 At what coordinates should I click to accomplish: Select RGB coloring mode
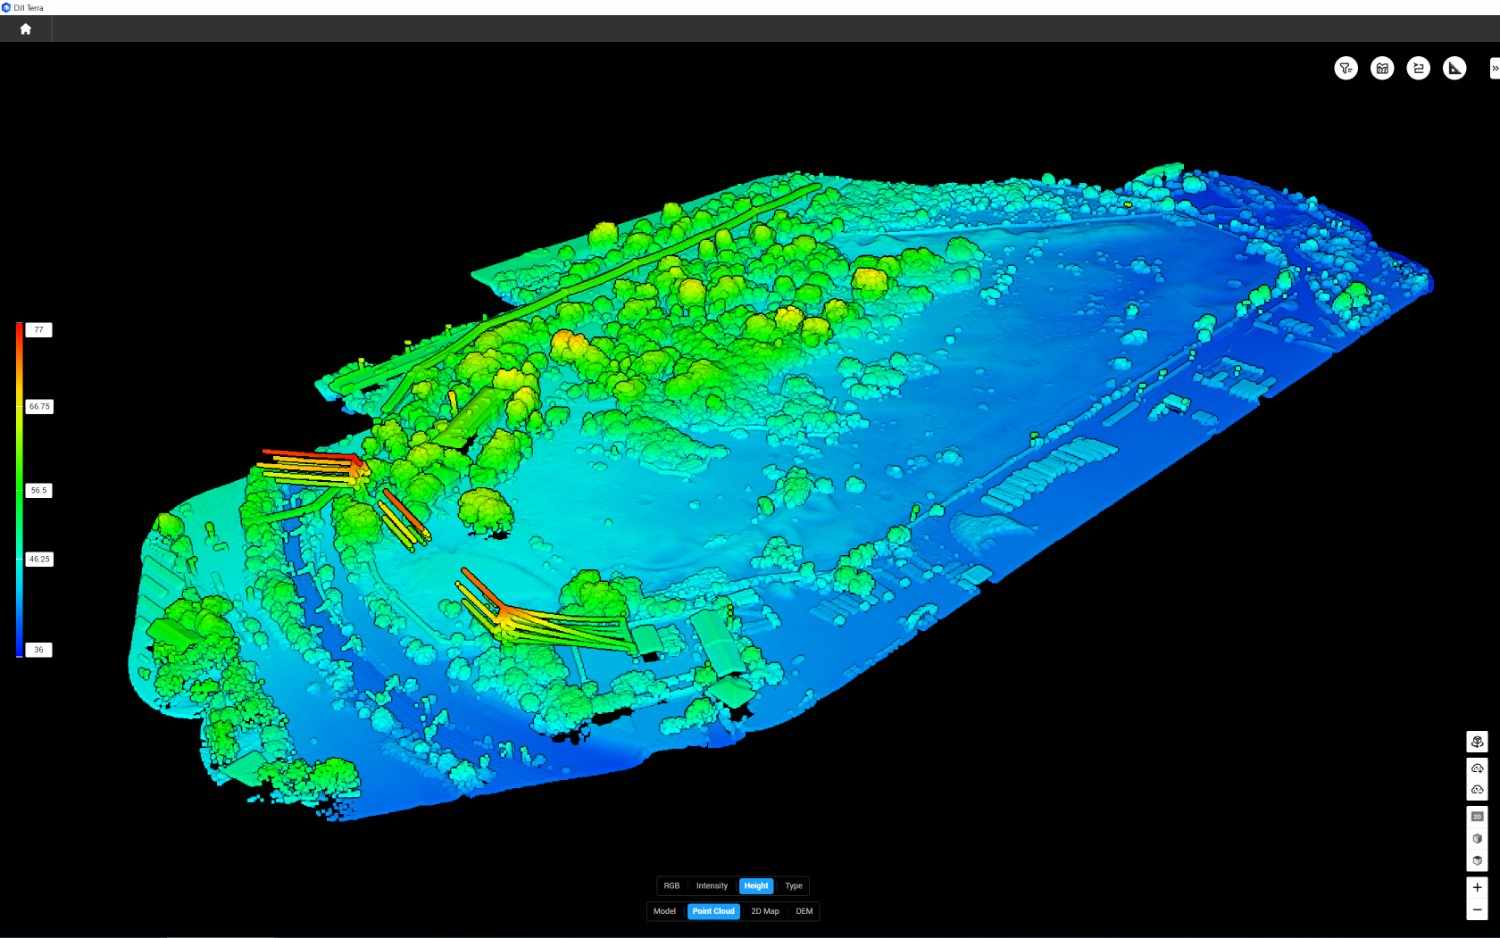click(671, 886)
